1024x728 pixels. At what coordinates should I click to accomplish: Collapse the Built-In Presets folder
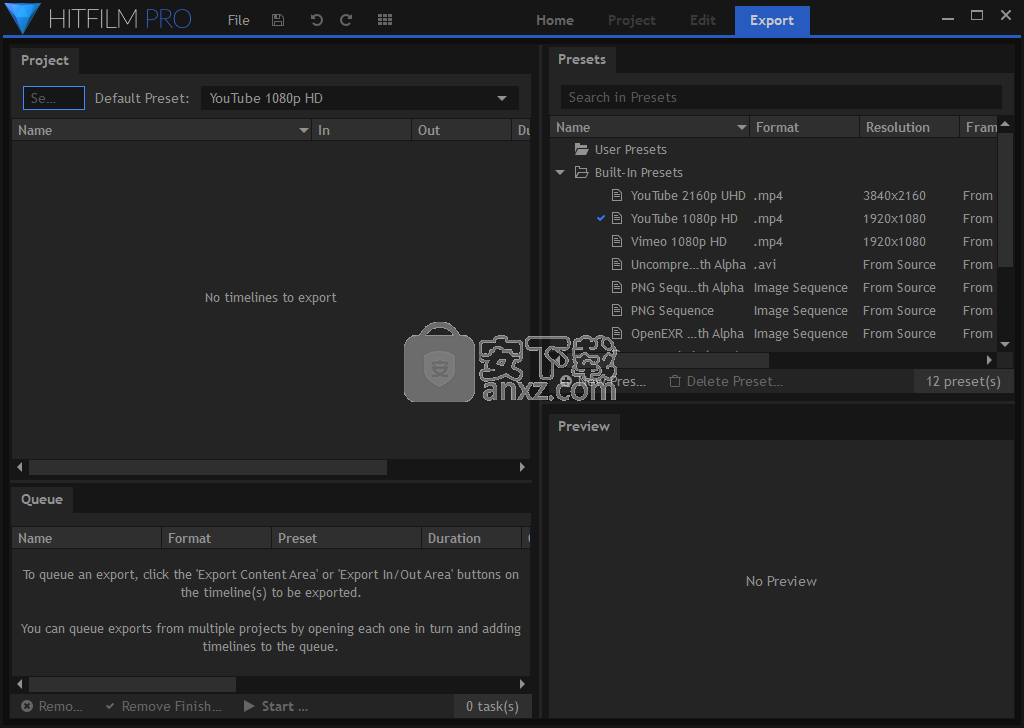coord(560,172)
